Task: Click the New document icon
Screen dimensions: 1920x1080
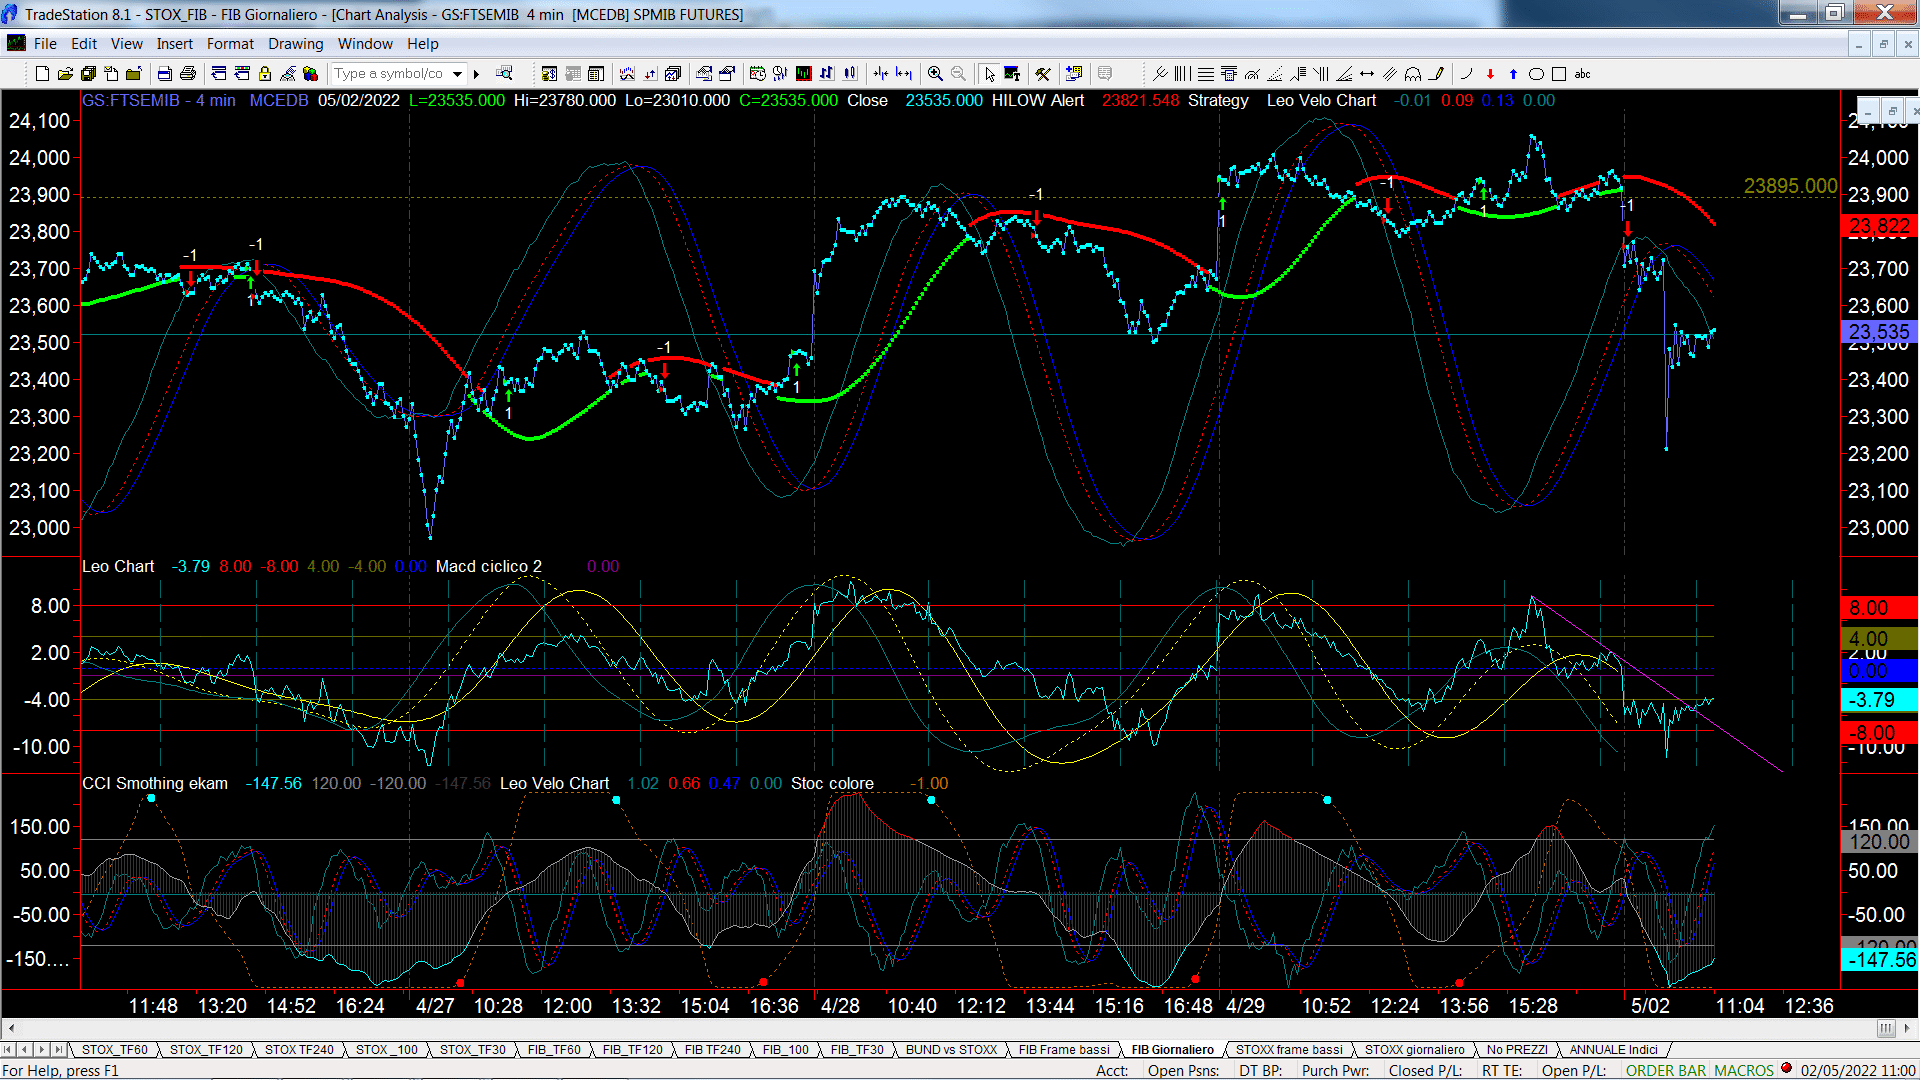Action: pos(42,73)
